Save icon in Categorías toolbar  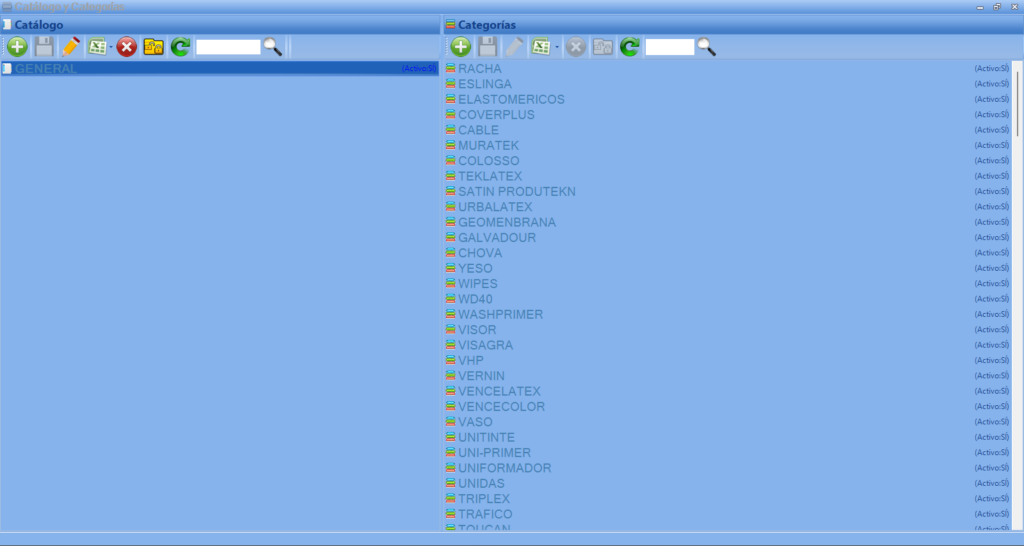click(488, 47)
